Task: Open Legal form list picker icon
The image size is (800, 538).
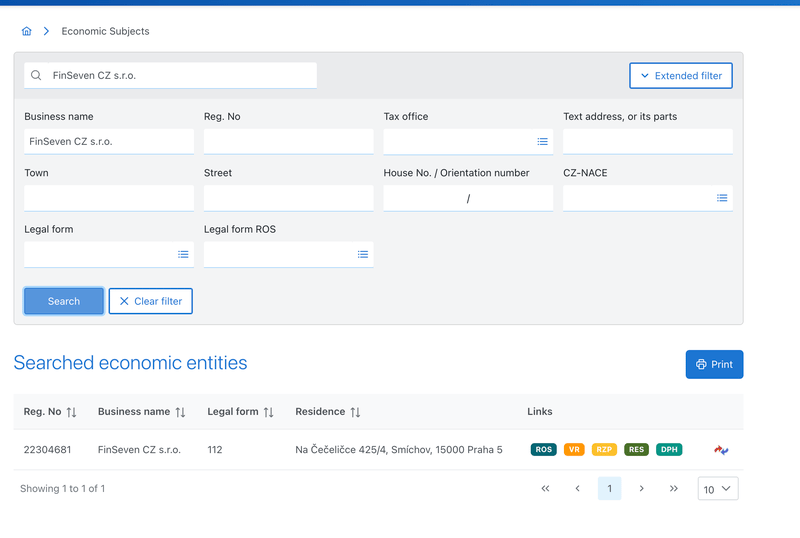Action: tap(183, 254)
